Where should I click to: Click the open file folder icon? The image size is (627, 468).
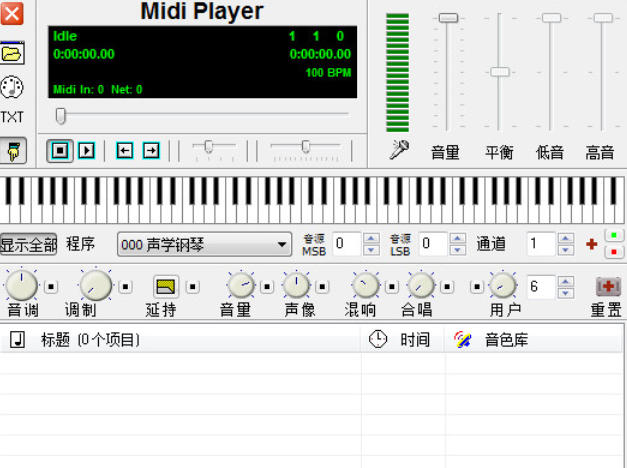point(12,54)
